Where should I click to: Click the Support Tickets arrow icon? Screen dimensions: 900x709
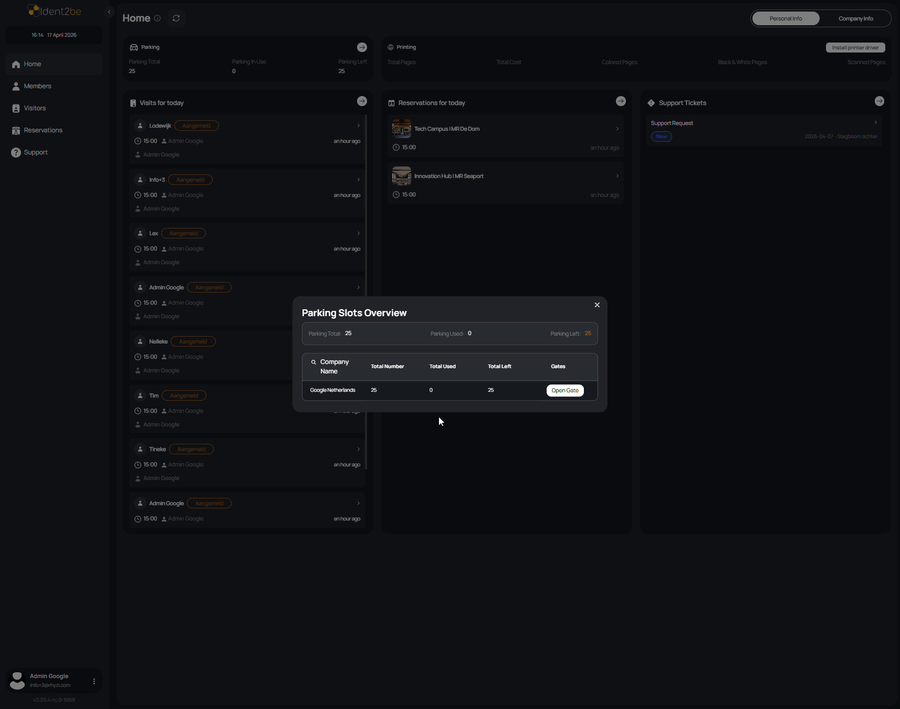point(879,101)
